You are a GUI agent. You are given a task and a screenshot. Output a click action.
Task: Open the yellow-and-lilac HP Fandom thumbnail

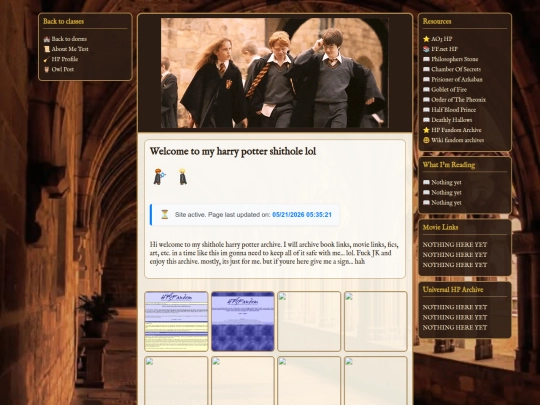point(176,321)
